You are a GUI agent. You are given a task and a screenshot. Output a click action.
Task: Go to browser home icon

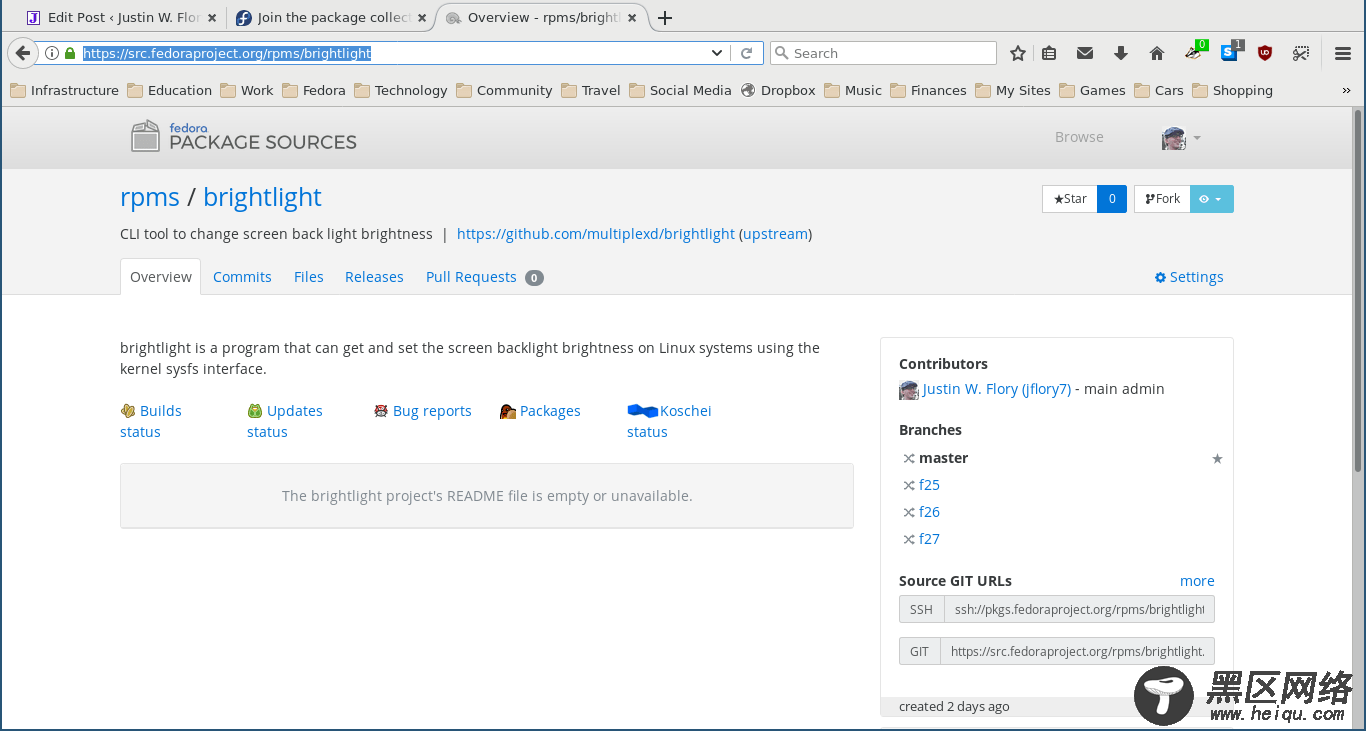[x=1157, y=53]
